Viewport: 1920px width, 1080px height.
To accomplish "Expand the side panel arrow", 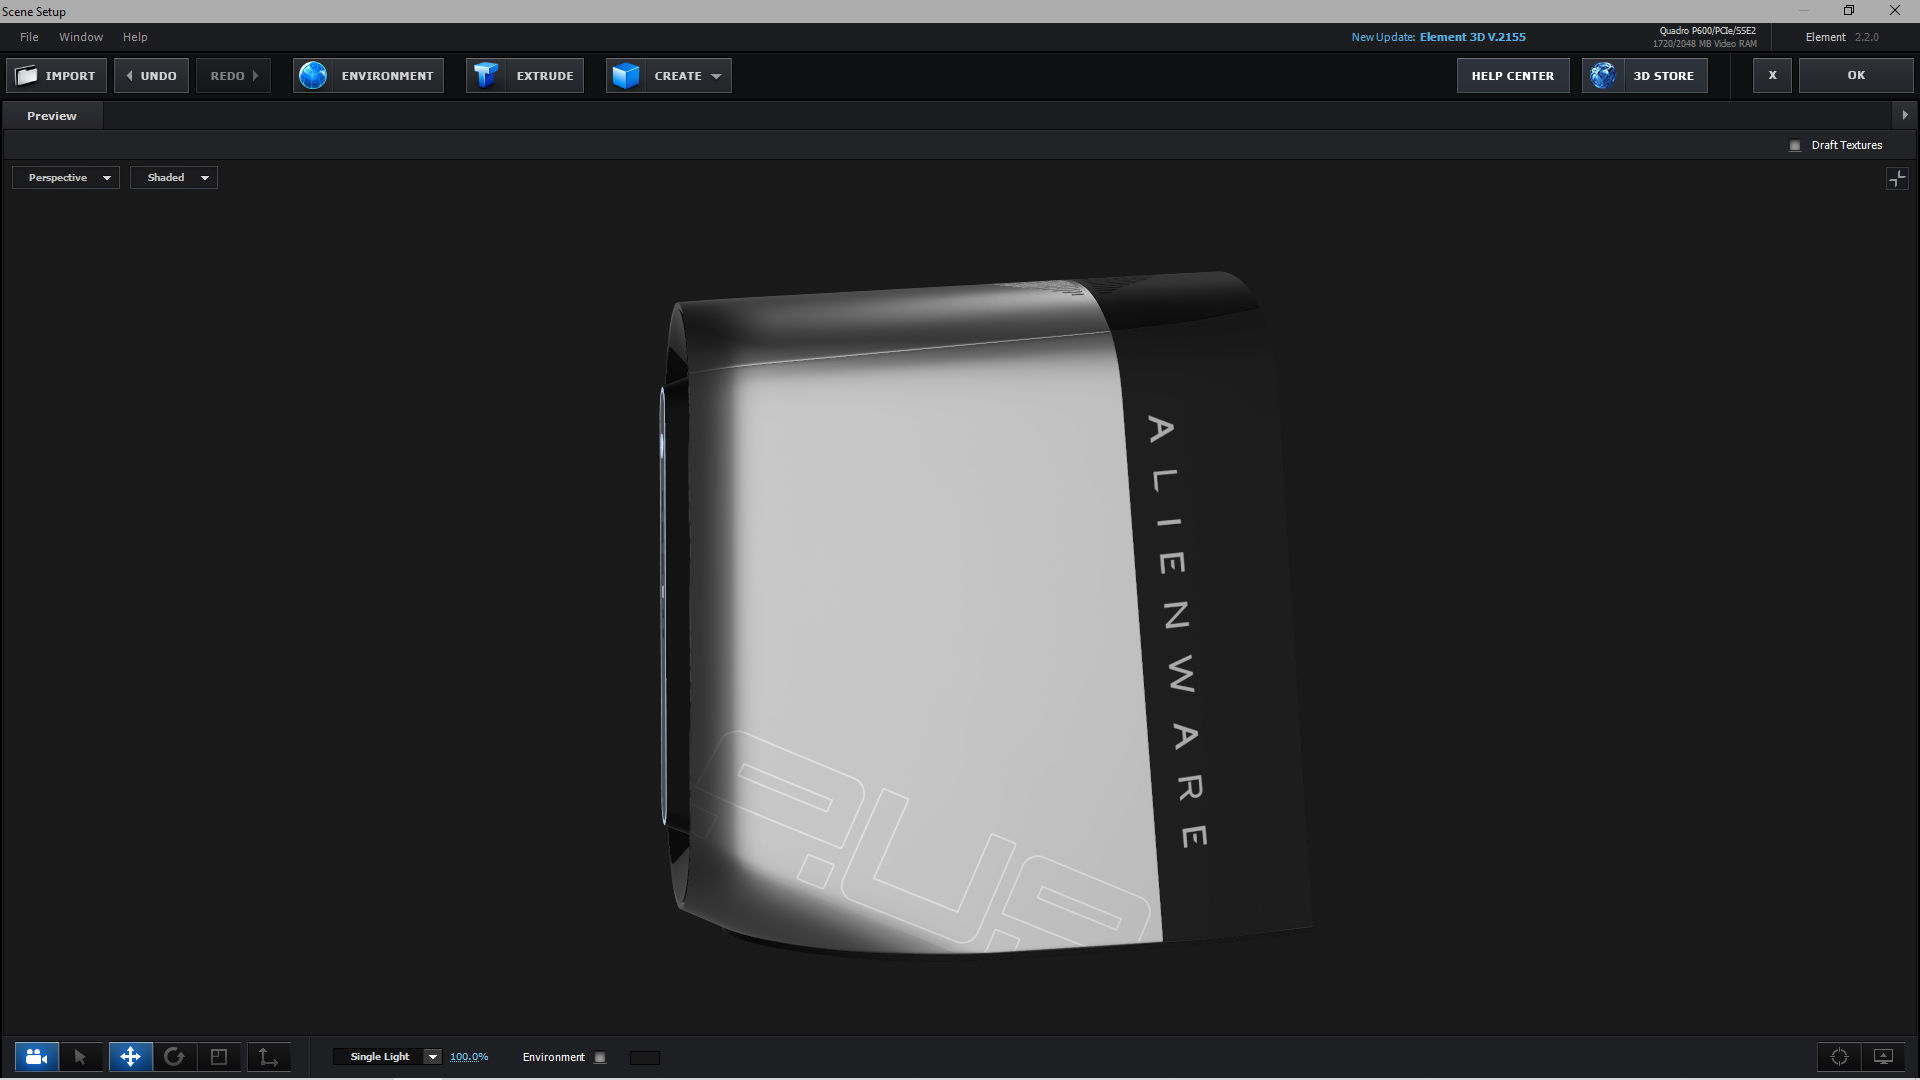I will [x=1905, y=115].
